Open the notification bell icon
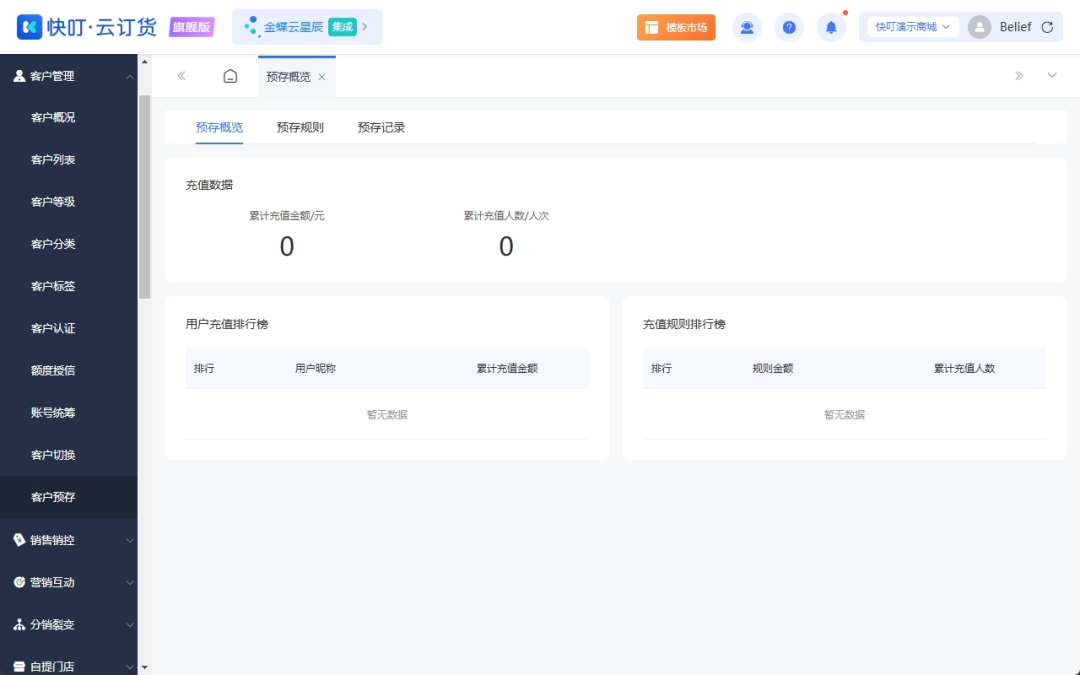 tap(831, 27)
